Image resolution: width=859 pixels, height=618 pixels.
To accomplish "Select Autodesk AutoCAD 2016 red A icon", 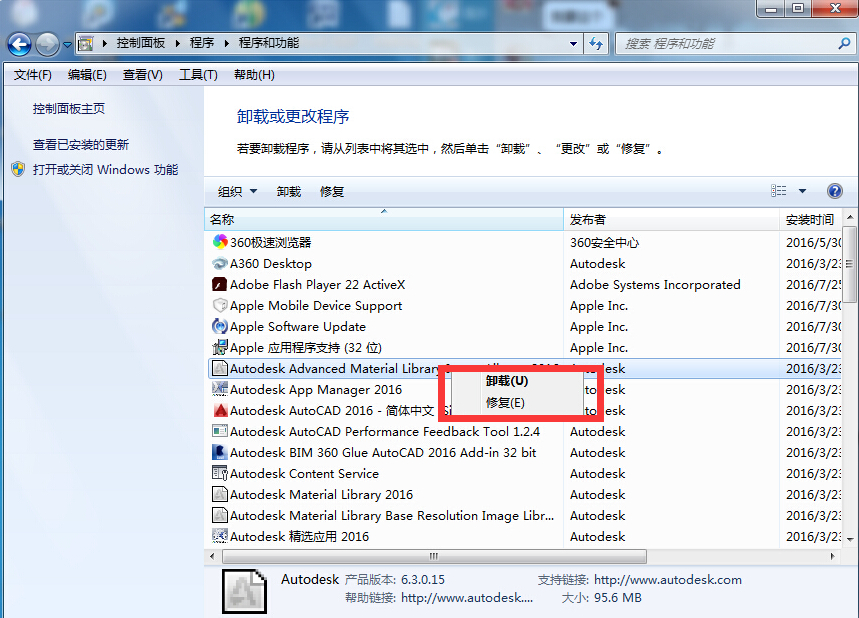I will point(220,410).
